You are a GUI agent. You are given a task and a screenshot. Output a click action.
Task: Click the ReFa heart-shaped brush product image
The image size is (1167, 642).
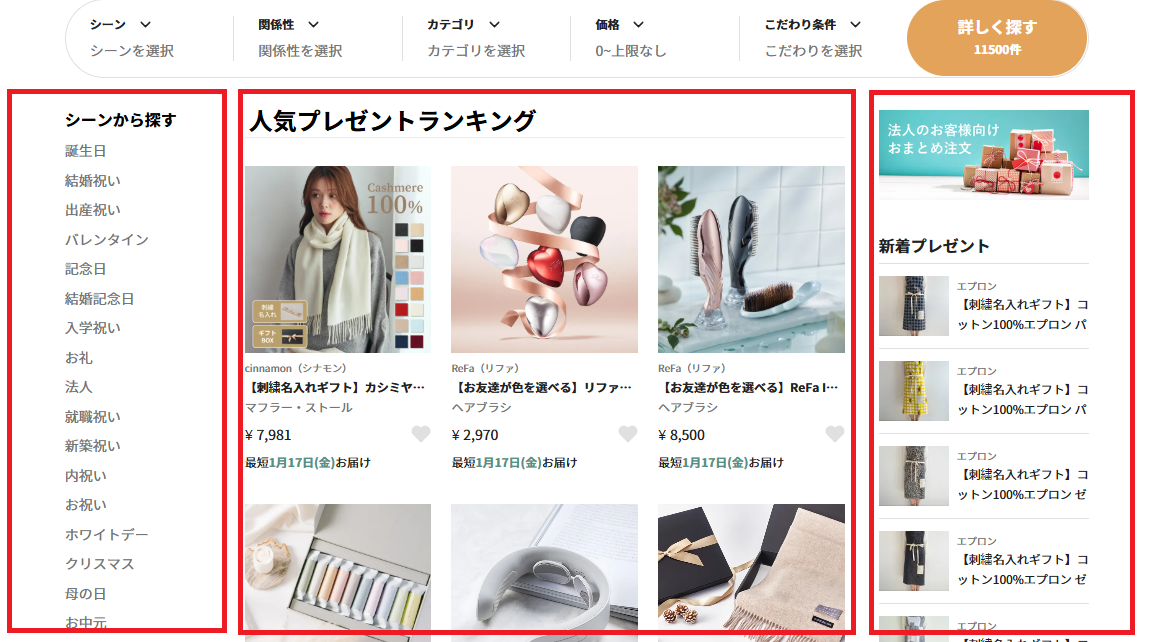pyautogui.click(x=543, y=259)
